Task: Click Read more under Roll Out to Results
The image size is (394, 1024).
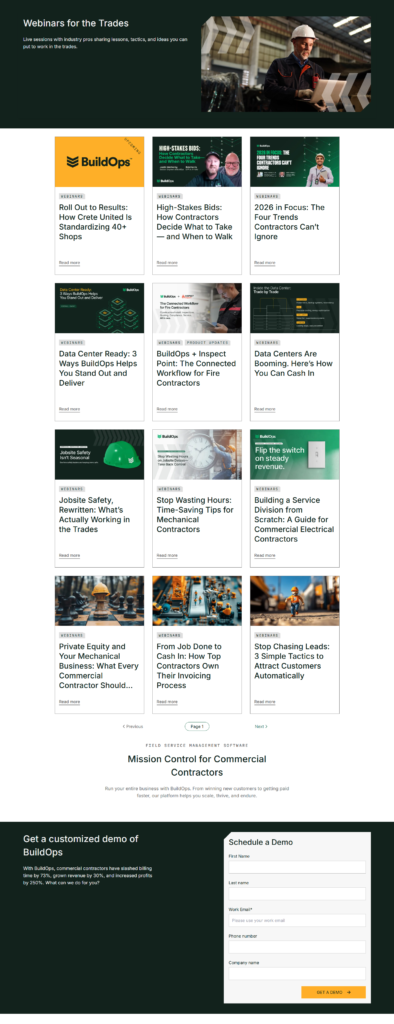Action: point(69,263)
